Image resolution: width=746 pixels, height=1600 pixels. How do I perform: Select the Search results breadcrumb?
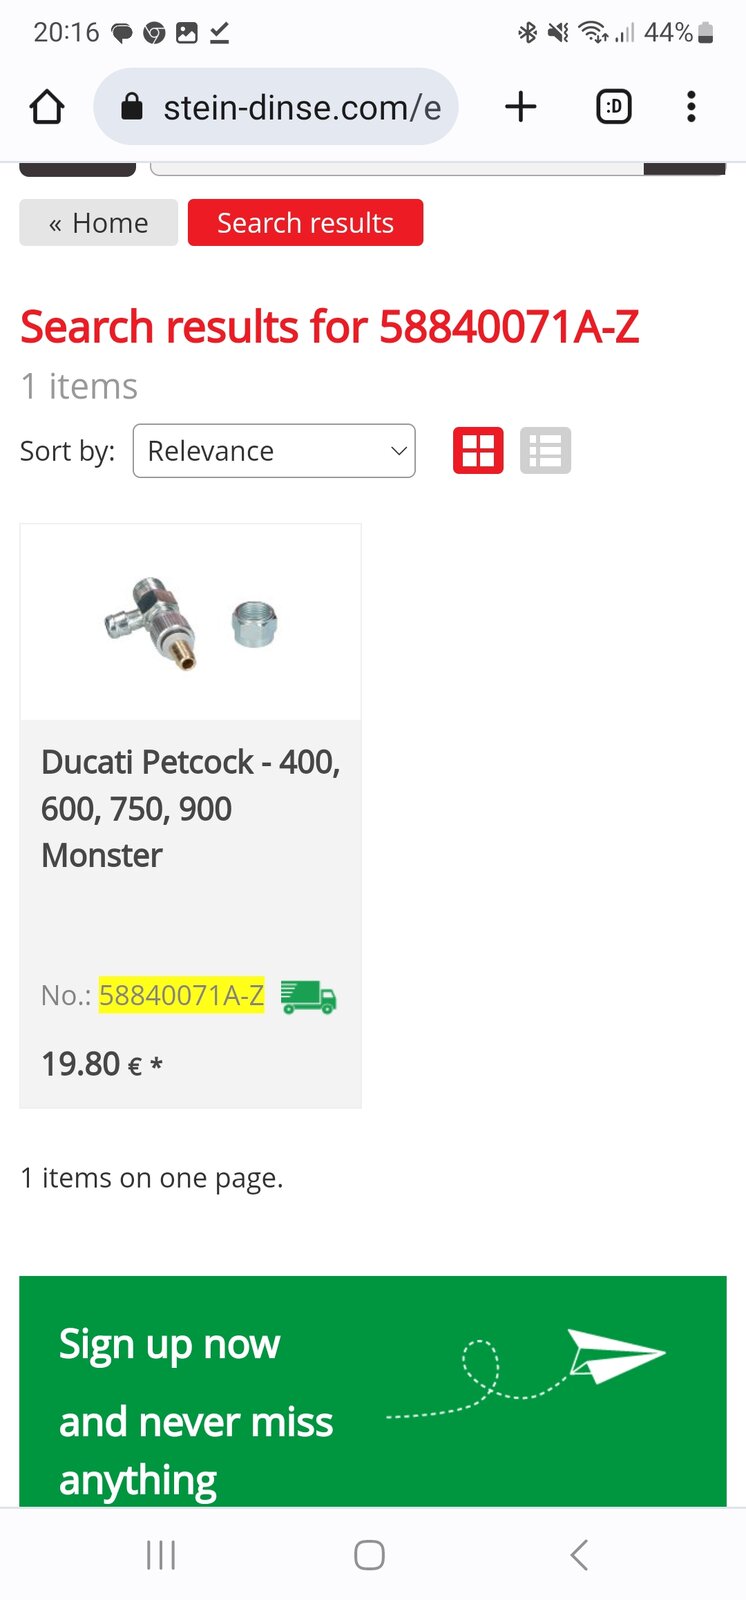(305, 223)
